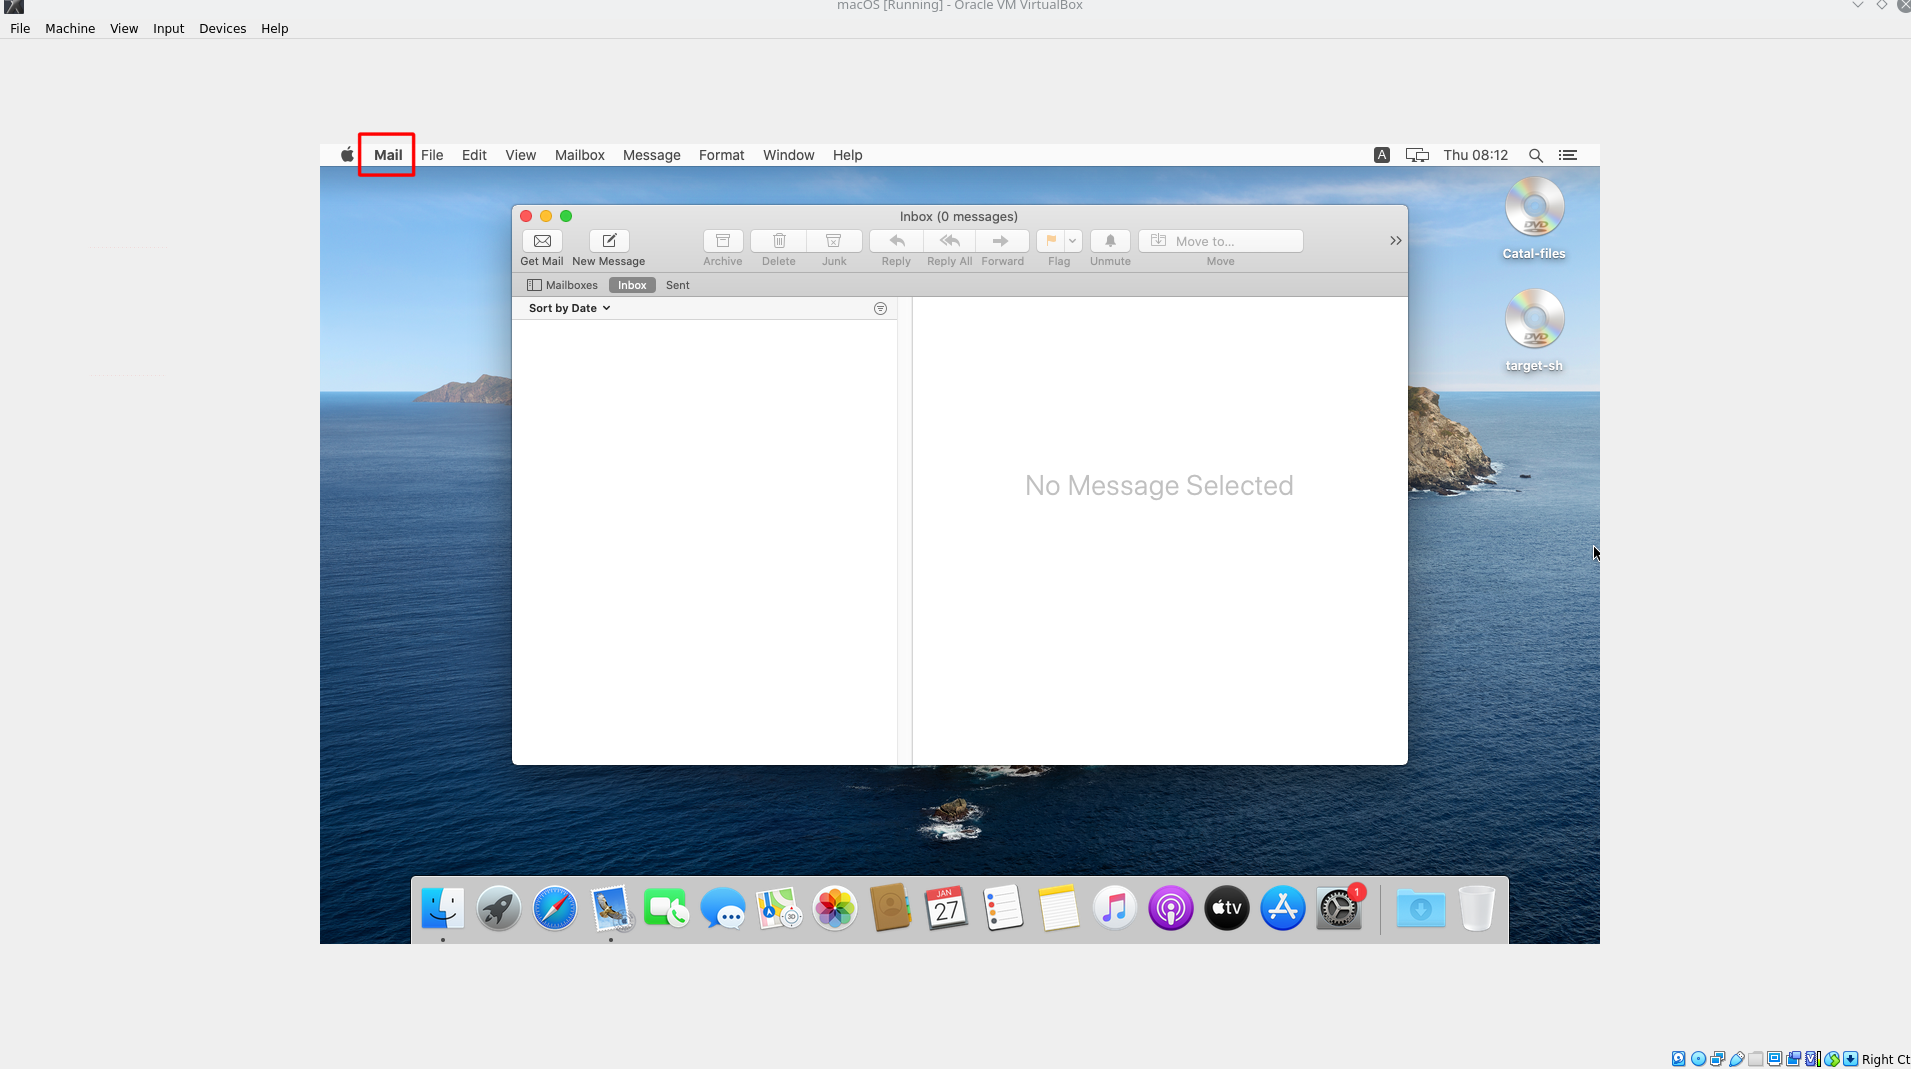The image size is (1911, 1069).
Task: Open the Sort by Date dropdown
Action: (x=569, y=309)
